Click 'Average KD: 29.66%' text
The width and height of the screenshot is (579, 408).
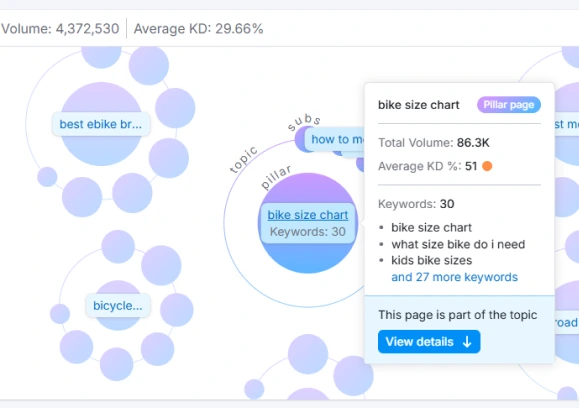click(x=198, y=29)
